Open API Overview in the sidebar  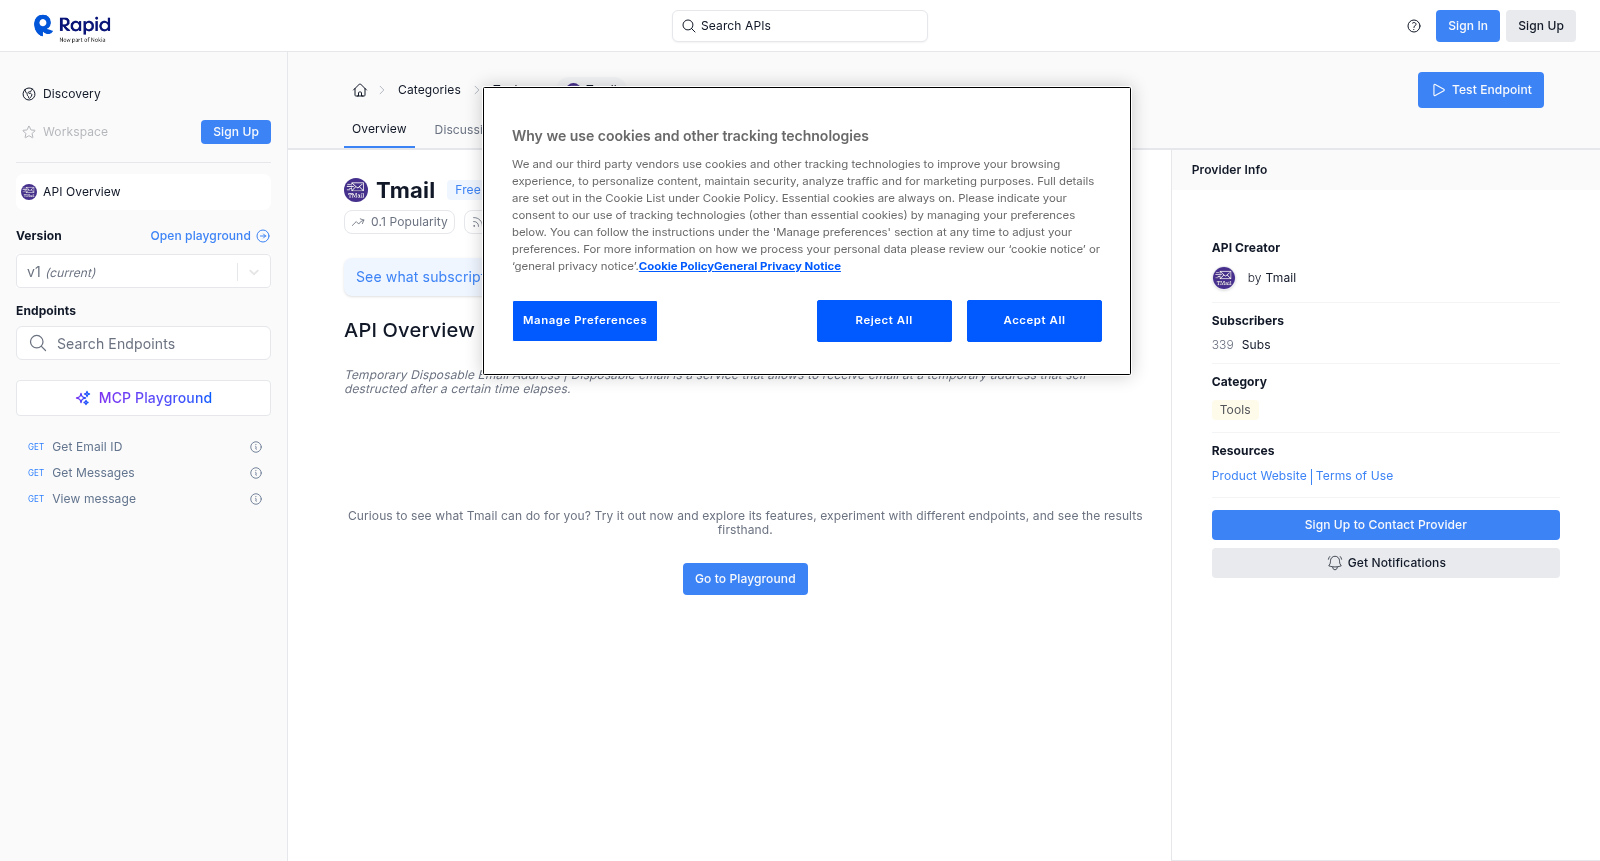(143, 192)
